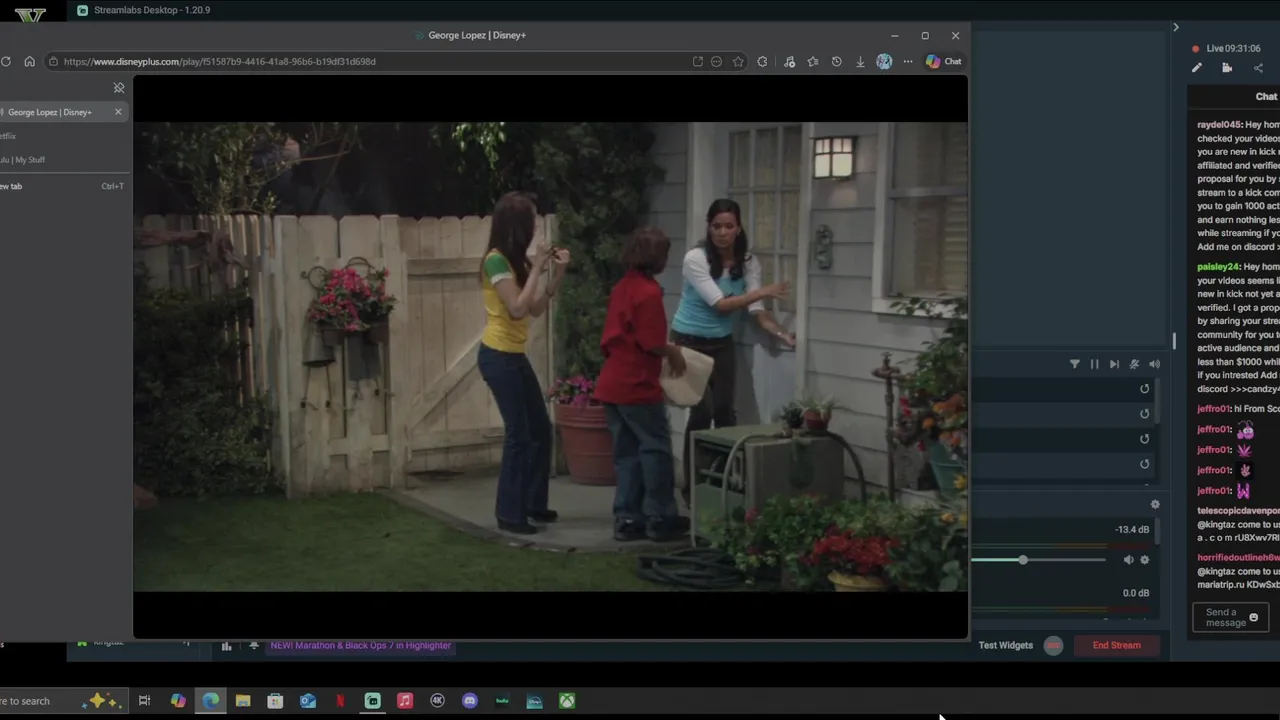
Task: Switch to the Hulu | My Stuff tab
Action: click(x=62, y=160)
